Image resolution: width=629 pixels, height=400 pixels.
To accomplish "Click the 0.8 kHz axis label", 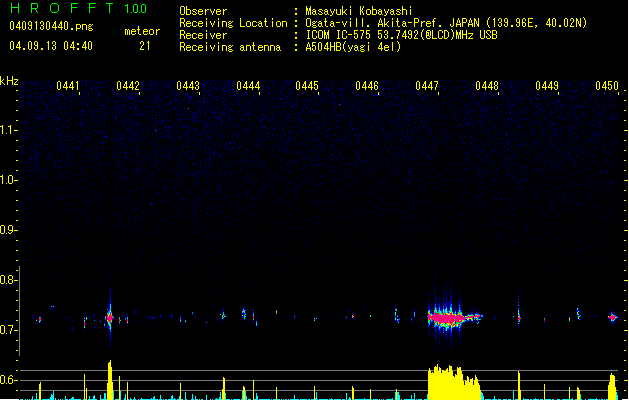I will point(10,280).
